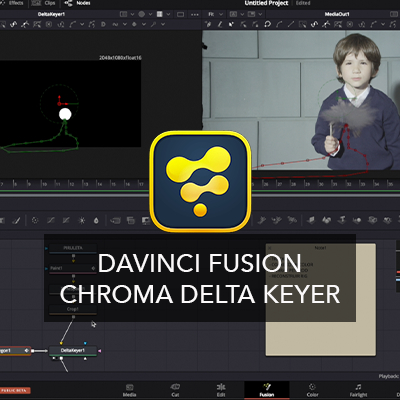Open dropdown arrow after first MediaOut1 view icon
400x400 pixels.
pos(242,14)
